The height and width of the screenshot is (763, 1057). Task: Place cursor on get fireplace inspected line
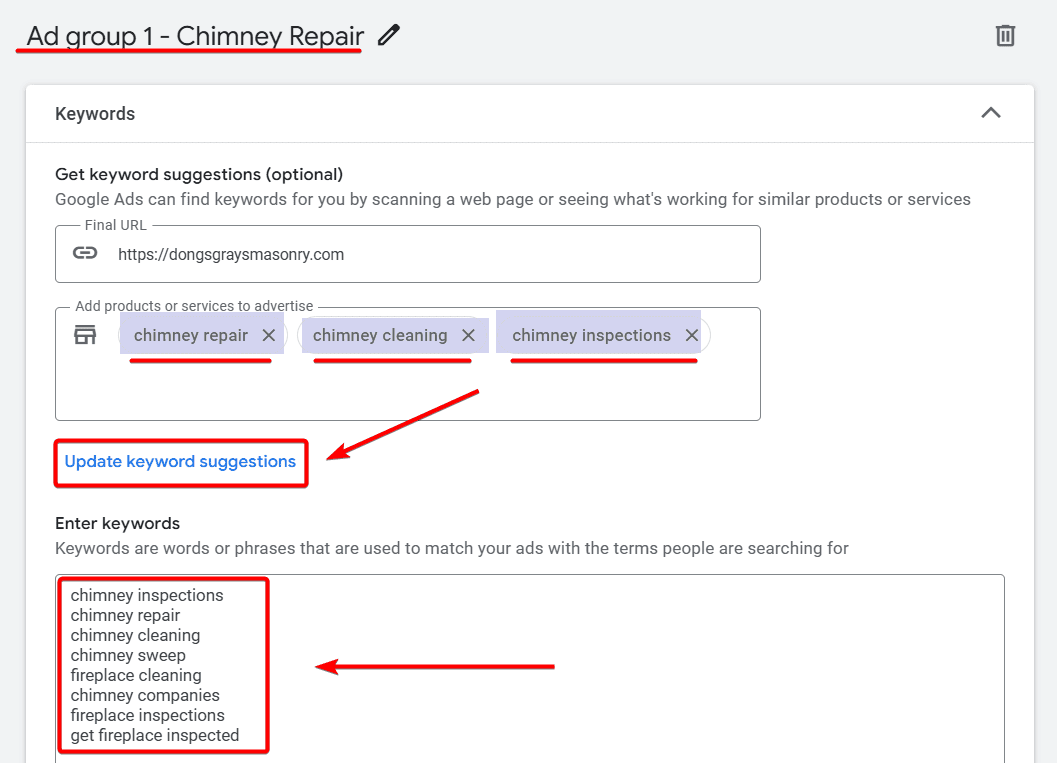(155, 735)
